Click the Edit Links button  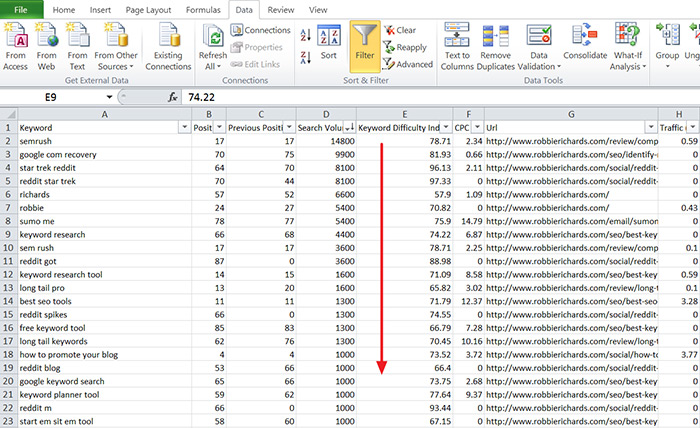(x=255, y=64)
